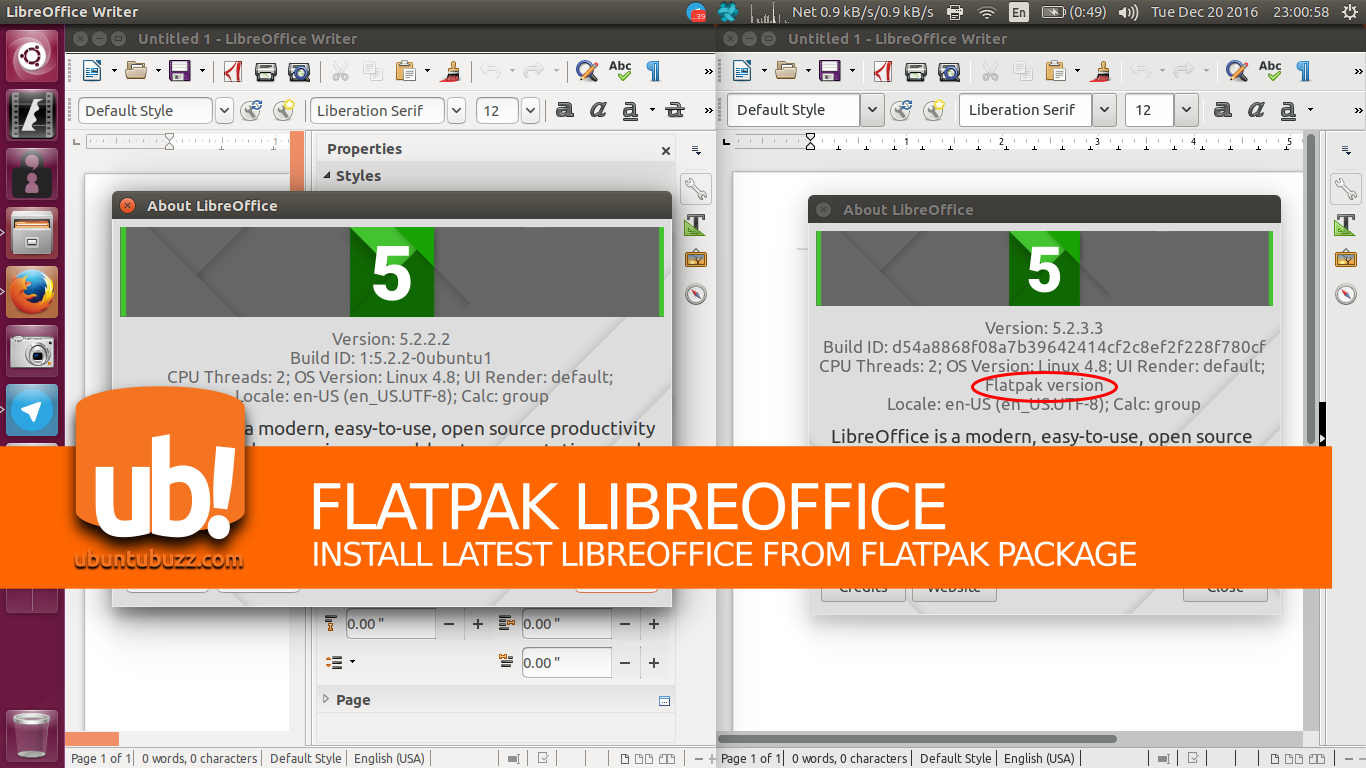Click Print icon in left Writer window
The width and height of the screenshot is (1366, 768).
coord(265,71)
